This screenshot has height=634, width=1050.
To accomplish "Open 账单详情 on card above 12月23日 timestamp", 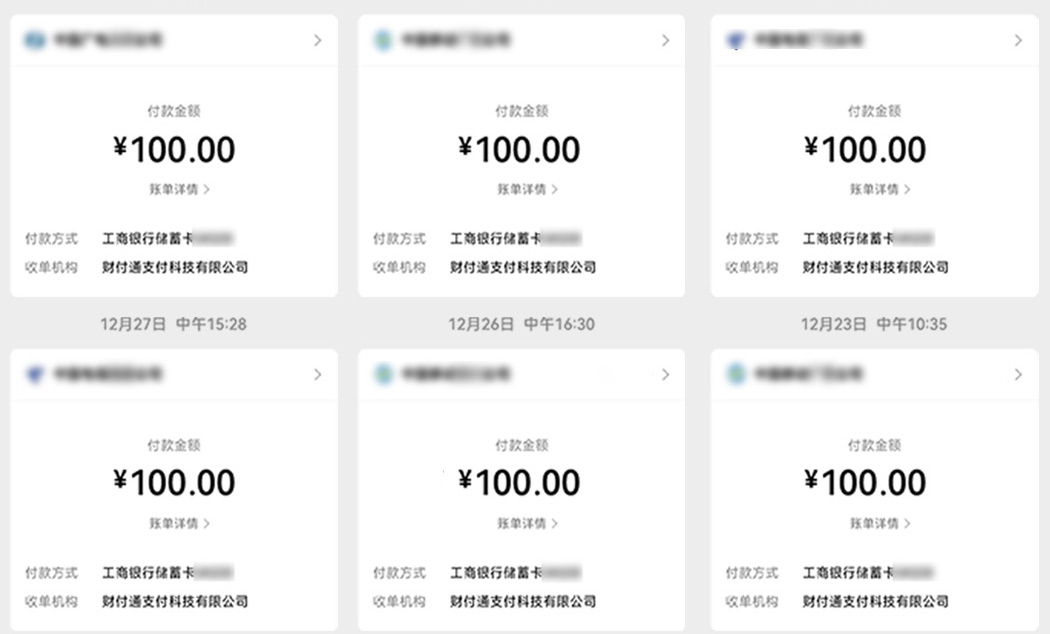I will coord(880,189).
